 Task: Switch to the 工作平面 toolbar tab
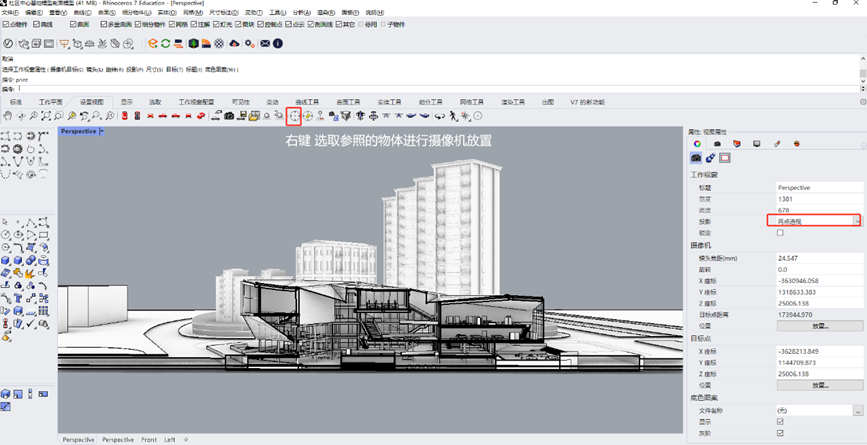pyautogui.click(x=50, y=102)
